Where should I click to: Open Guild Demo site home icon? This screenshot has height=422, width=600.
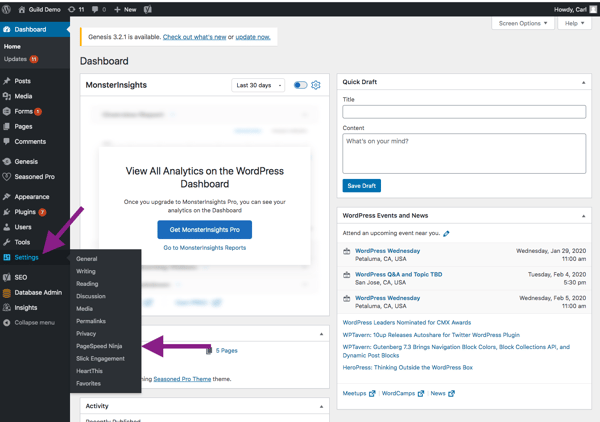pos(22,10)
